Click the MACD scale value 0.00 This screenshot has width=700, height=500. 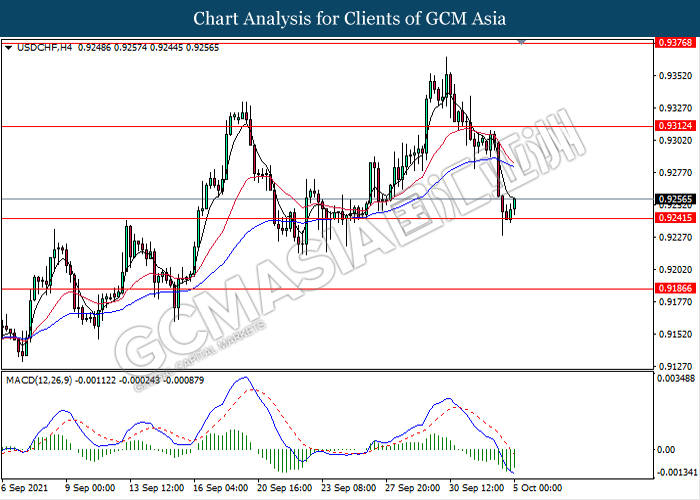pos(666,450)
